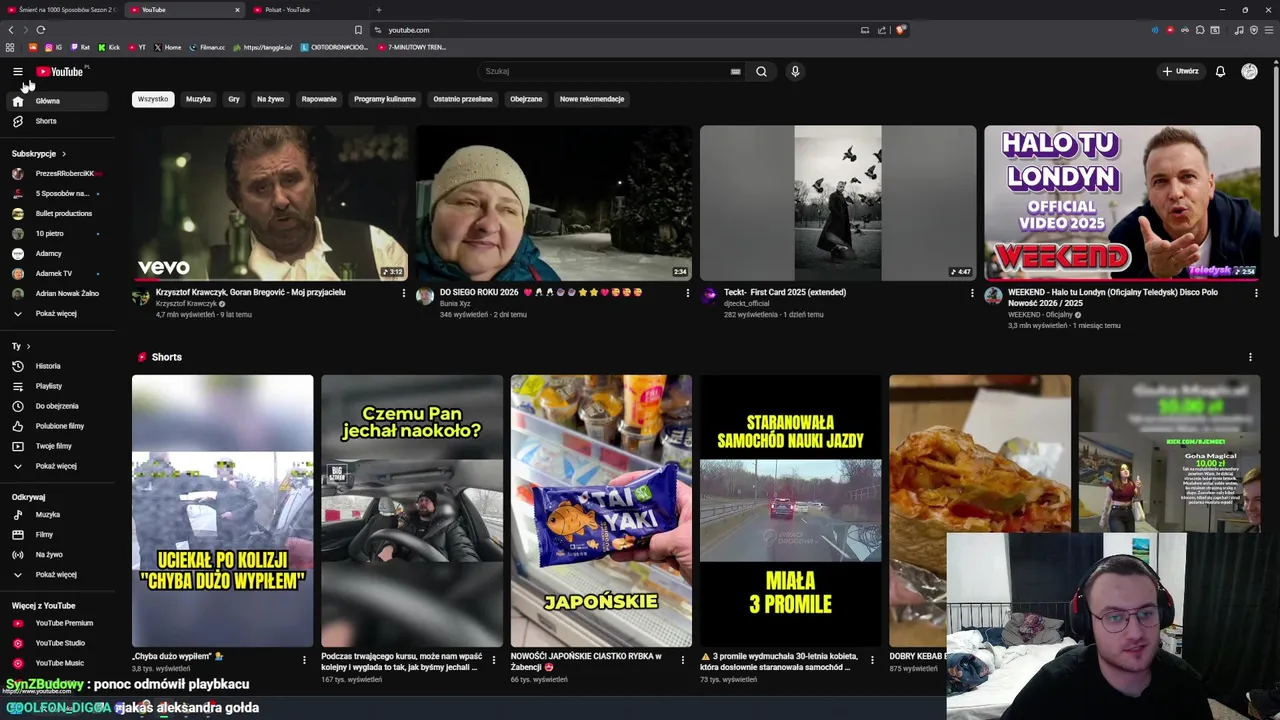Select the Rapowanie filter chip
This screenshot has width=1280, height=720.
pos(319,99)
